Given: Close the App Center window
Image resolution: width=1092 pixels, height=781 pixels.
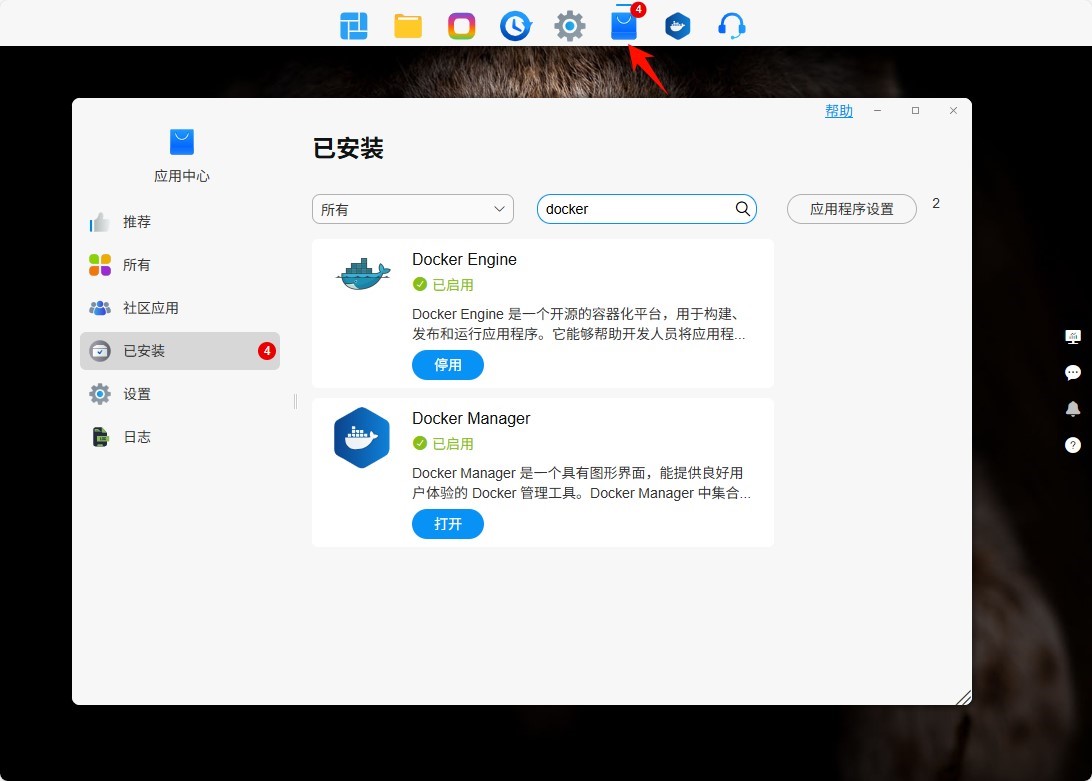Looking at the screenshot, I should point(953,111).
